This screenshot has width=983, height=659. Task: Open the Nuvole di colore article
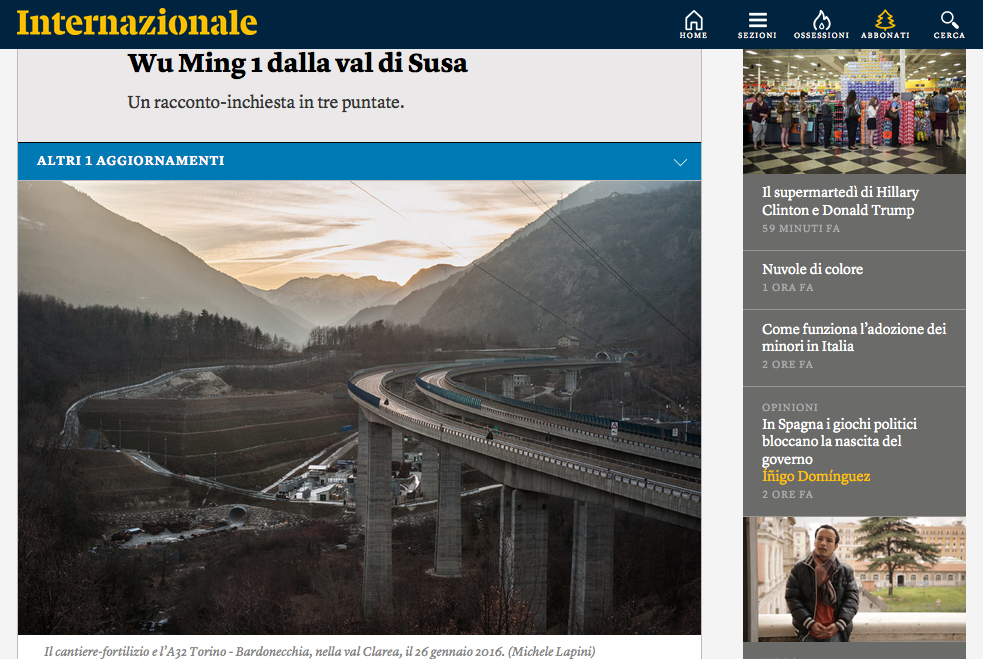point(812,269)
